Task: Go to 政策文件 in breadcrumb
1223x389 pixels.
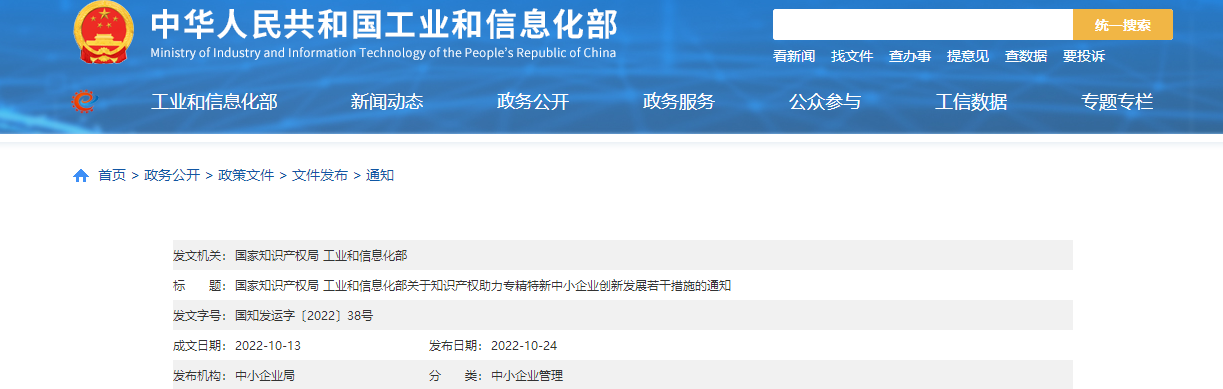Action: click(x=246, y=175)
